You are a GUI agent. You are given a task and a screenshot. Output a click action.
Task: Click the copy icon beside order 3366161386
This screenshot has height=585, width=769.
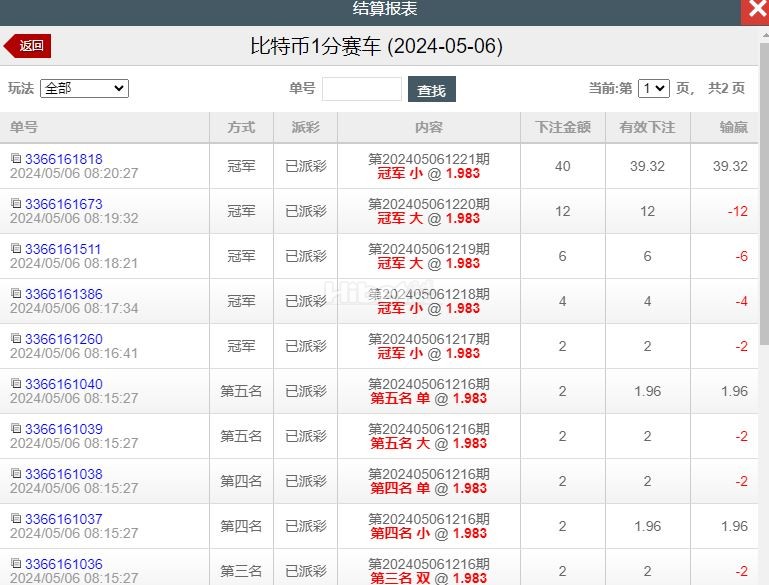coord(16,293)
